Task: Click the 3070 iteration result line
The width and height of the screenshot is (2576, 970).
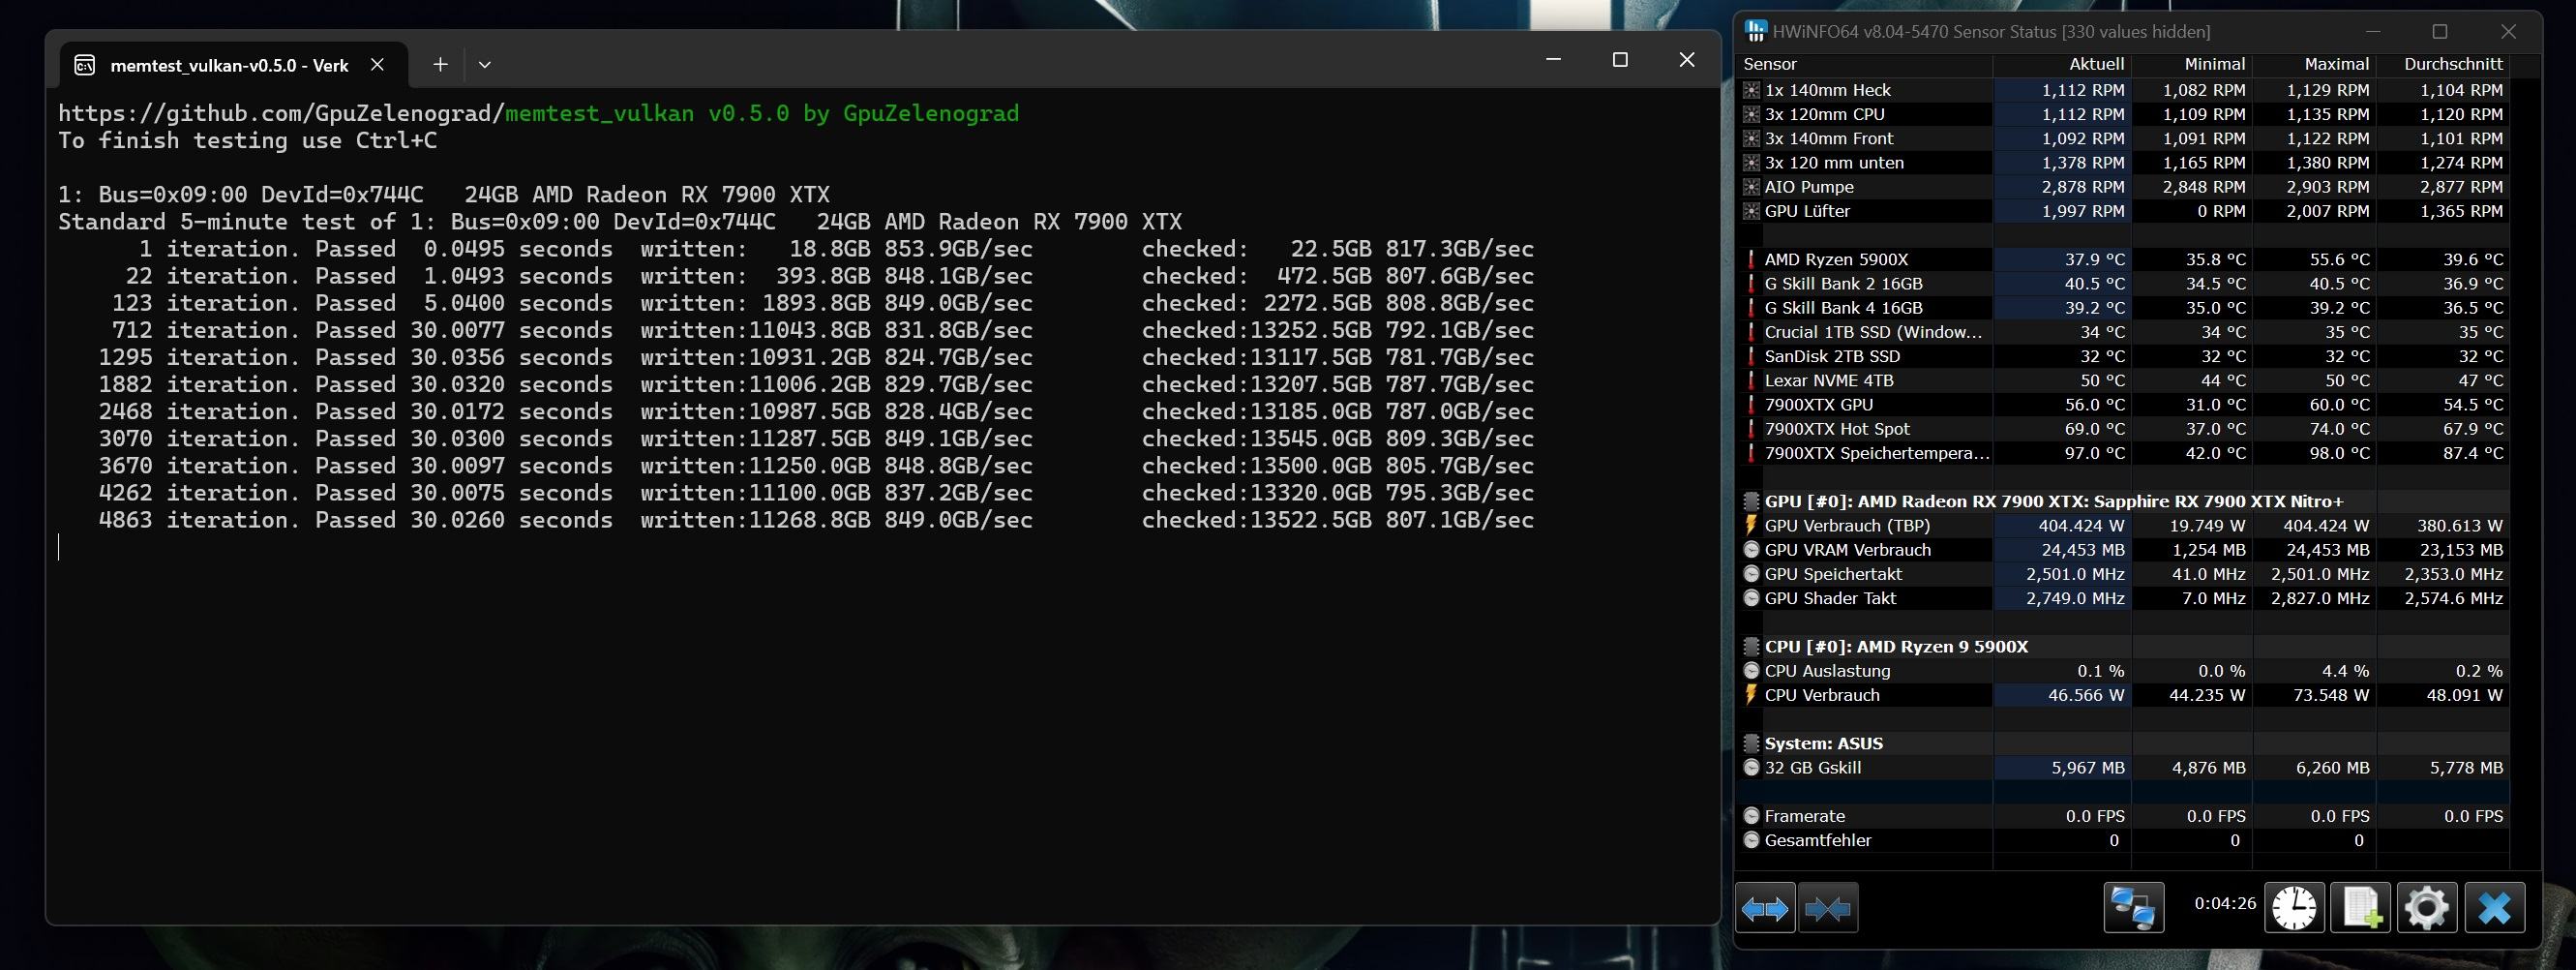Action: [816, 439]
